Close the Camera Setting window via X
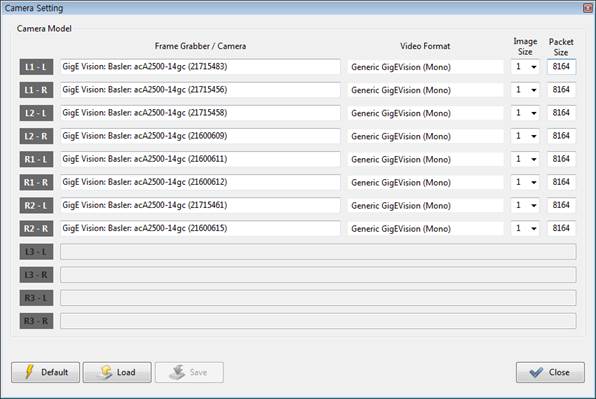Screen dimensions: 596x399 (588, 8)
